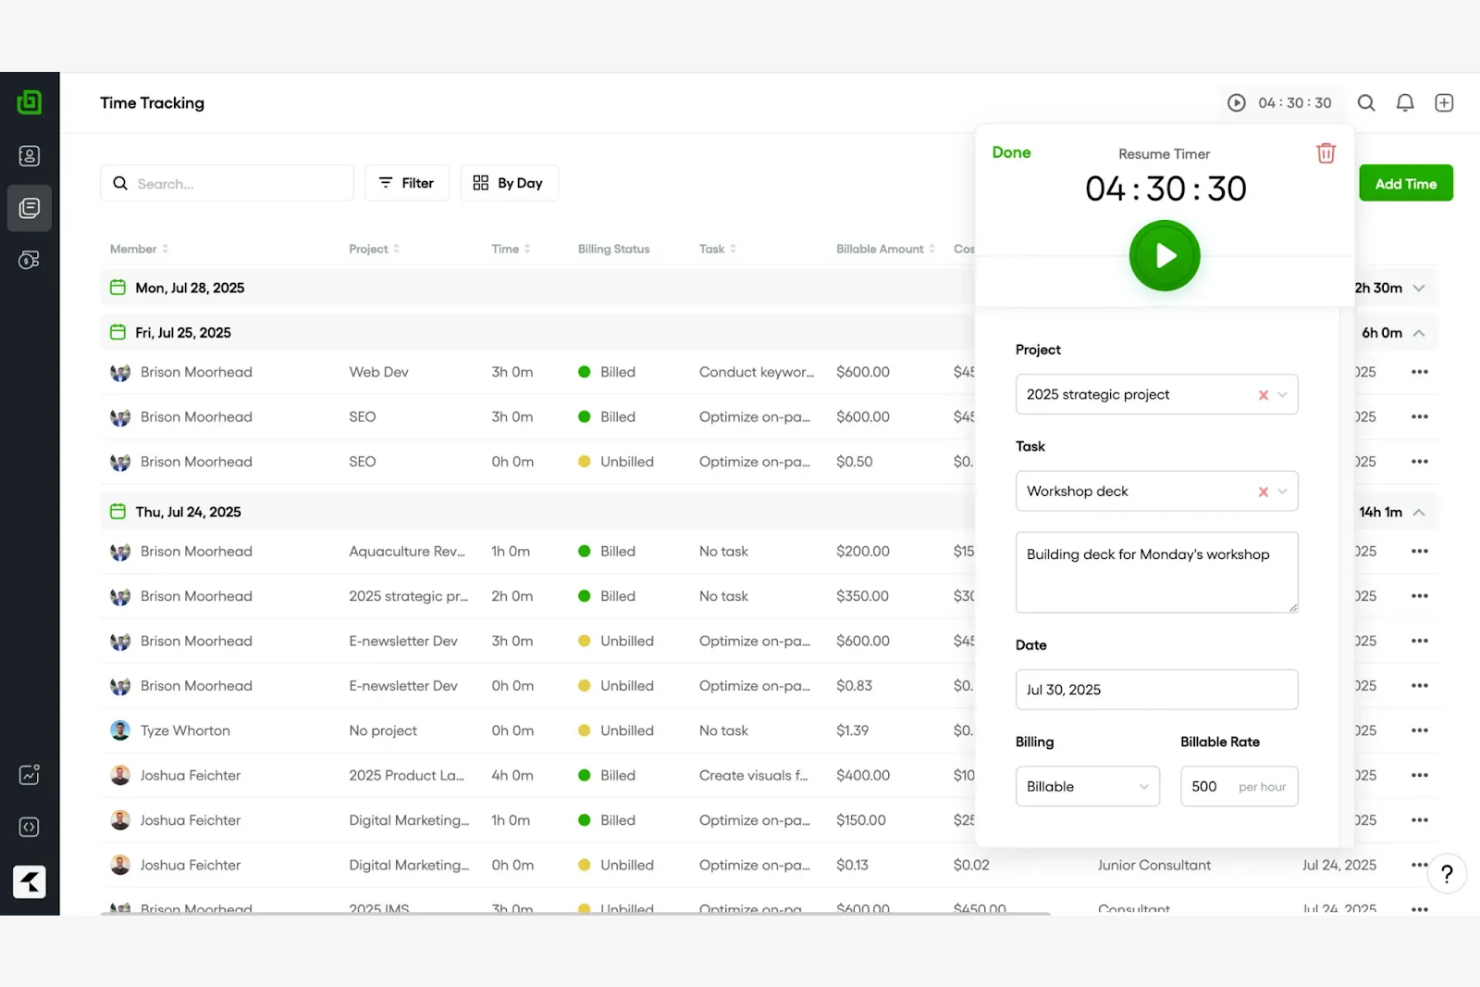
Task: Click the calendar icon beside Fri, Jul 25
Action: pyautogui.click(x=119, y=331)
